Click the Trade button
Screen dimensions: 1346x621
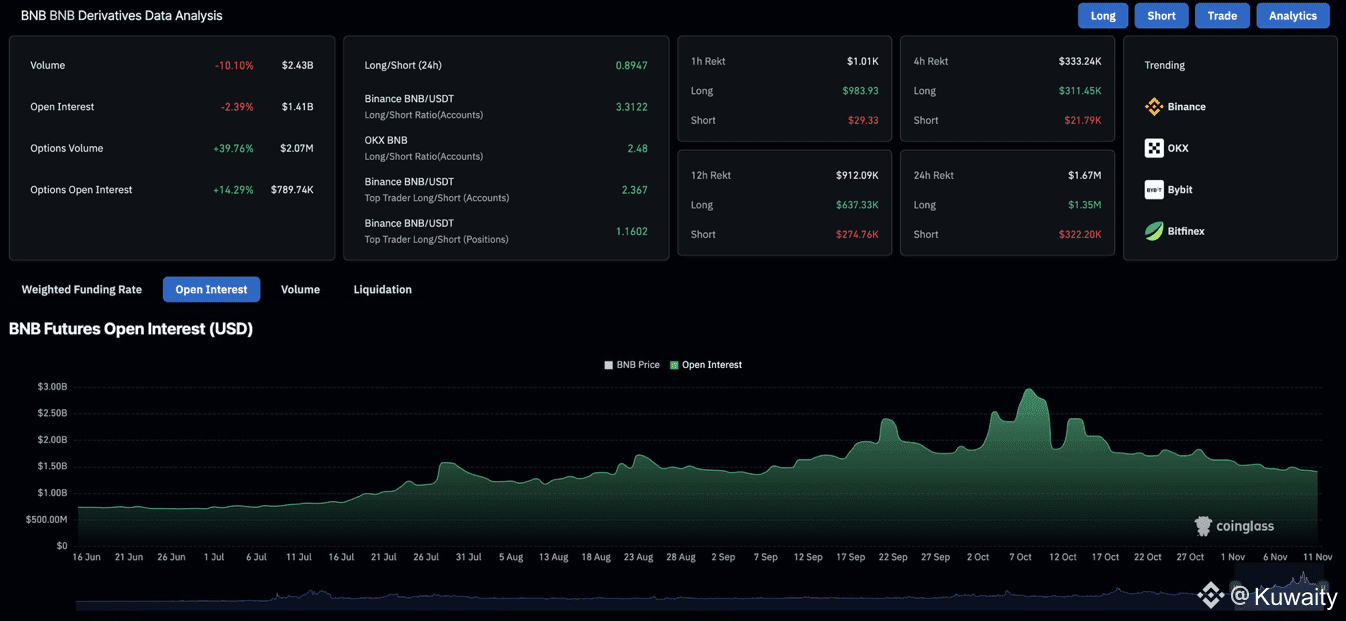click(x=1221, y=16)
